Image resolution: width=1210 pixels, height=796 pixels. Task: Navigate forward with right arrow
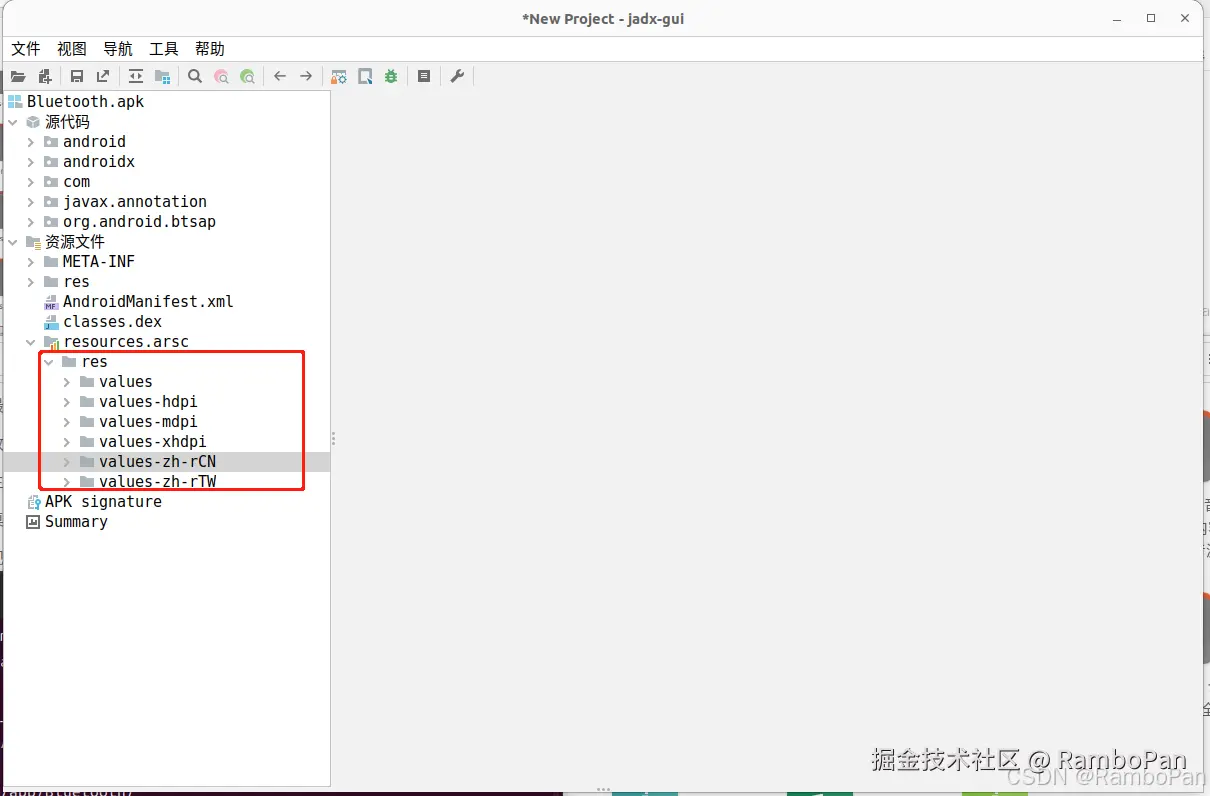306,76
